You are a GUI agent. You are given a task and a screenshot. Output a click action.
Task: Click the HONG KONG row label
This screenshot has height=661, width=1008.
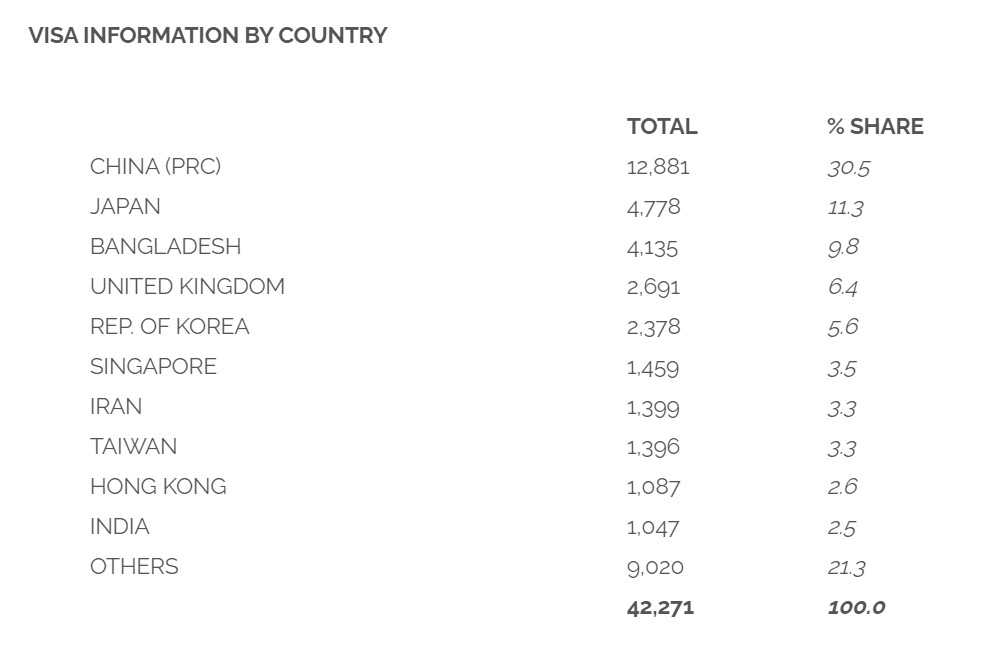click(158, 487)
